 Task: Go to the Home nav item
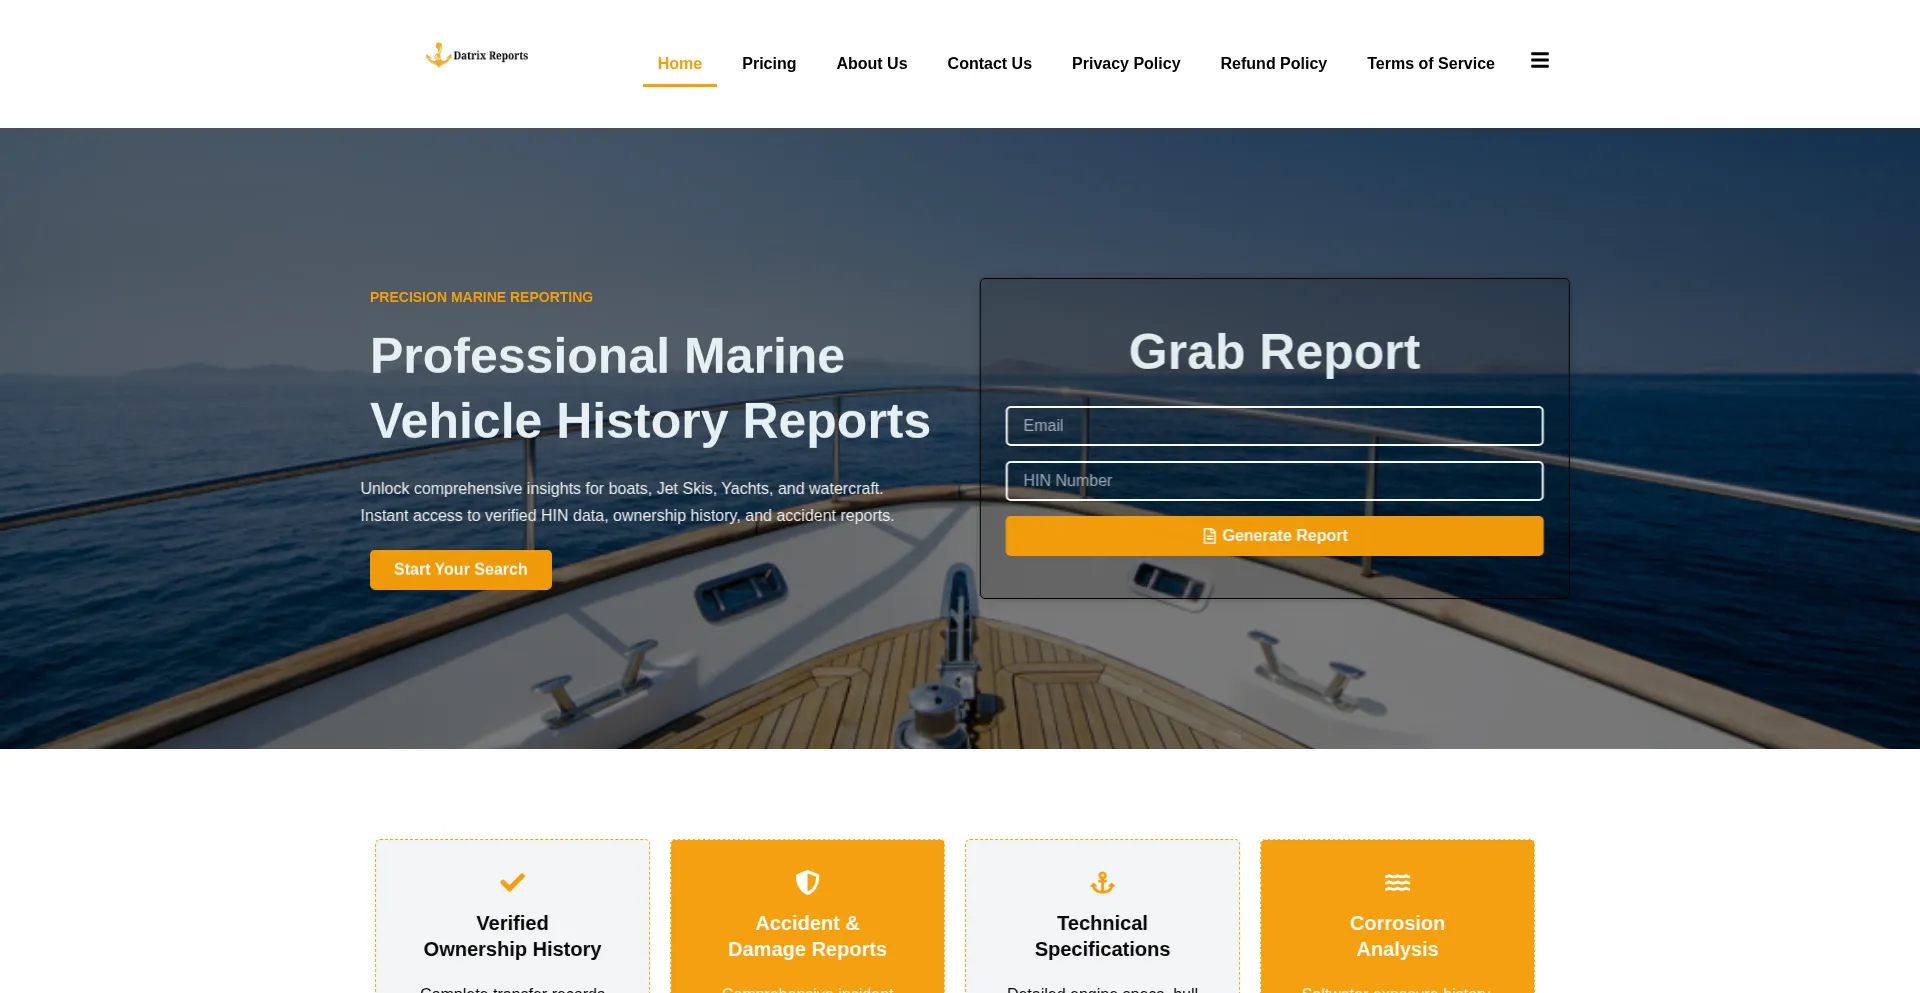[x=680, y=63]
